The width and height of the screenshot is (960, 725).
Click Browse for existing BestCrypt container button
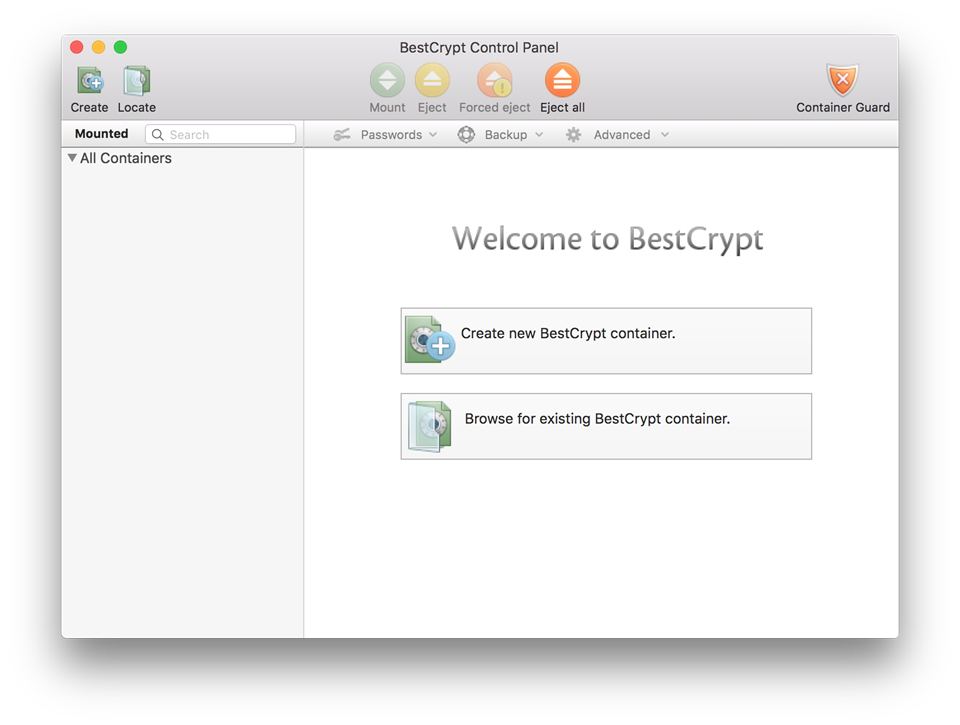click(x=606, y=426)
